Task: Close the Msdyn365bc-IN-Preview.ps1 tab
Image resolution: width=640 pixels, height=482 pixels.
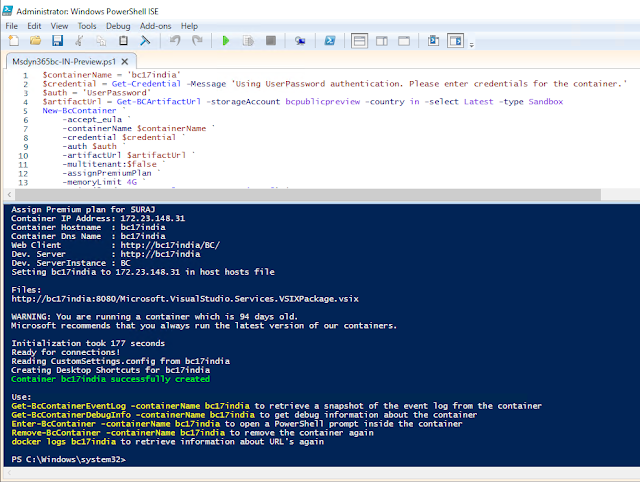Action: (125, 62)
